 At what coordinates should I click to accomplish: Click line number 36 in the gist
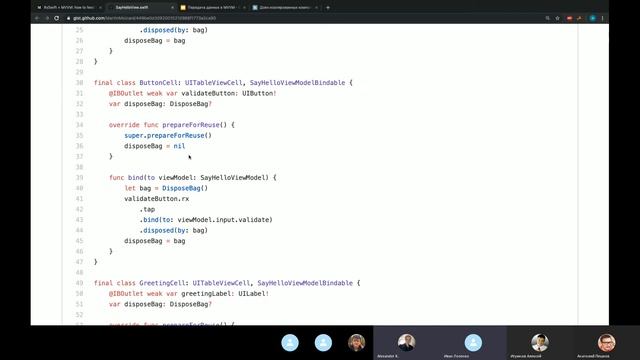[x=79, y=146]
